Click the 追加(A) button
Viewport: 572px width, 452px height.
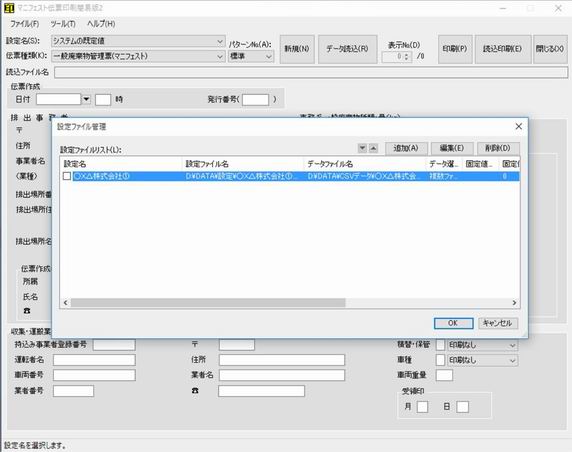[x=406, y=148]
